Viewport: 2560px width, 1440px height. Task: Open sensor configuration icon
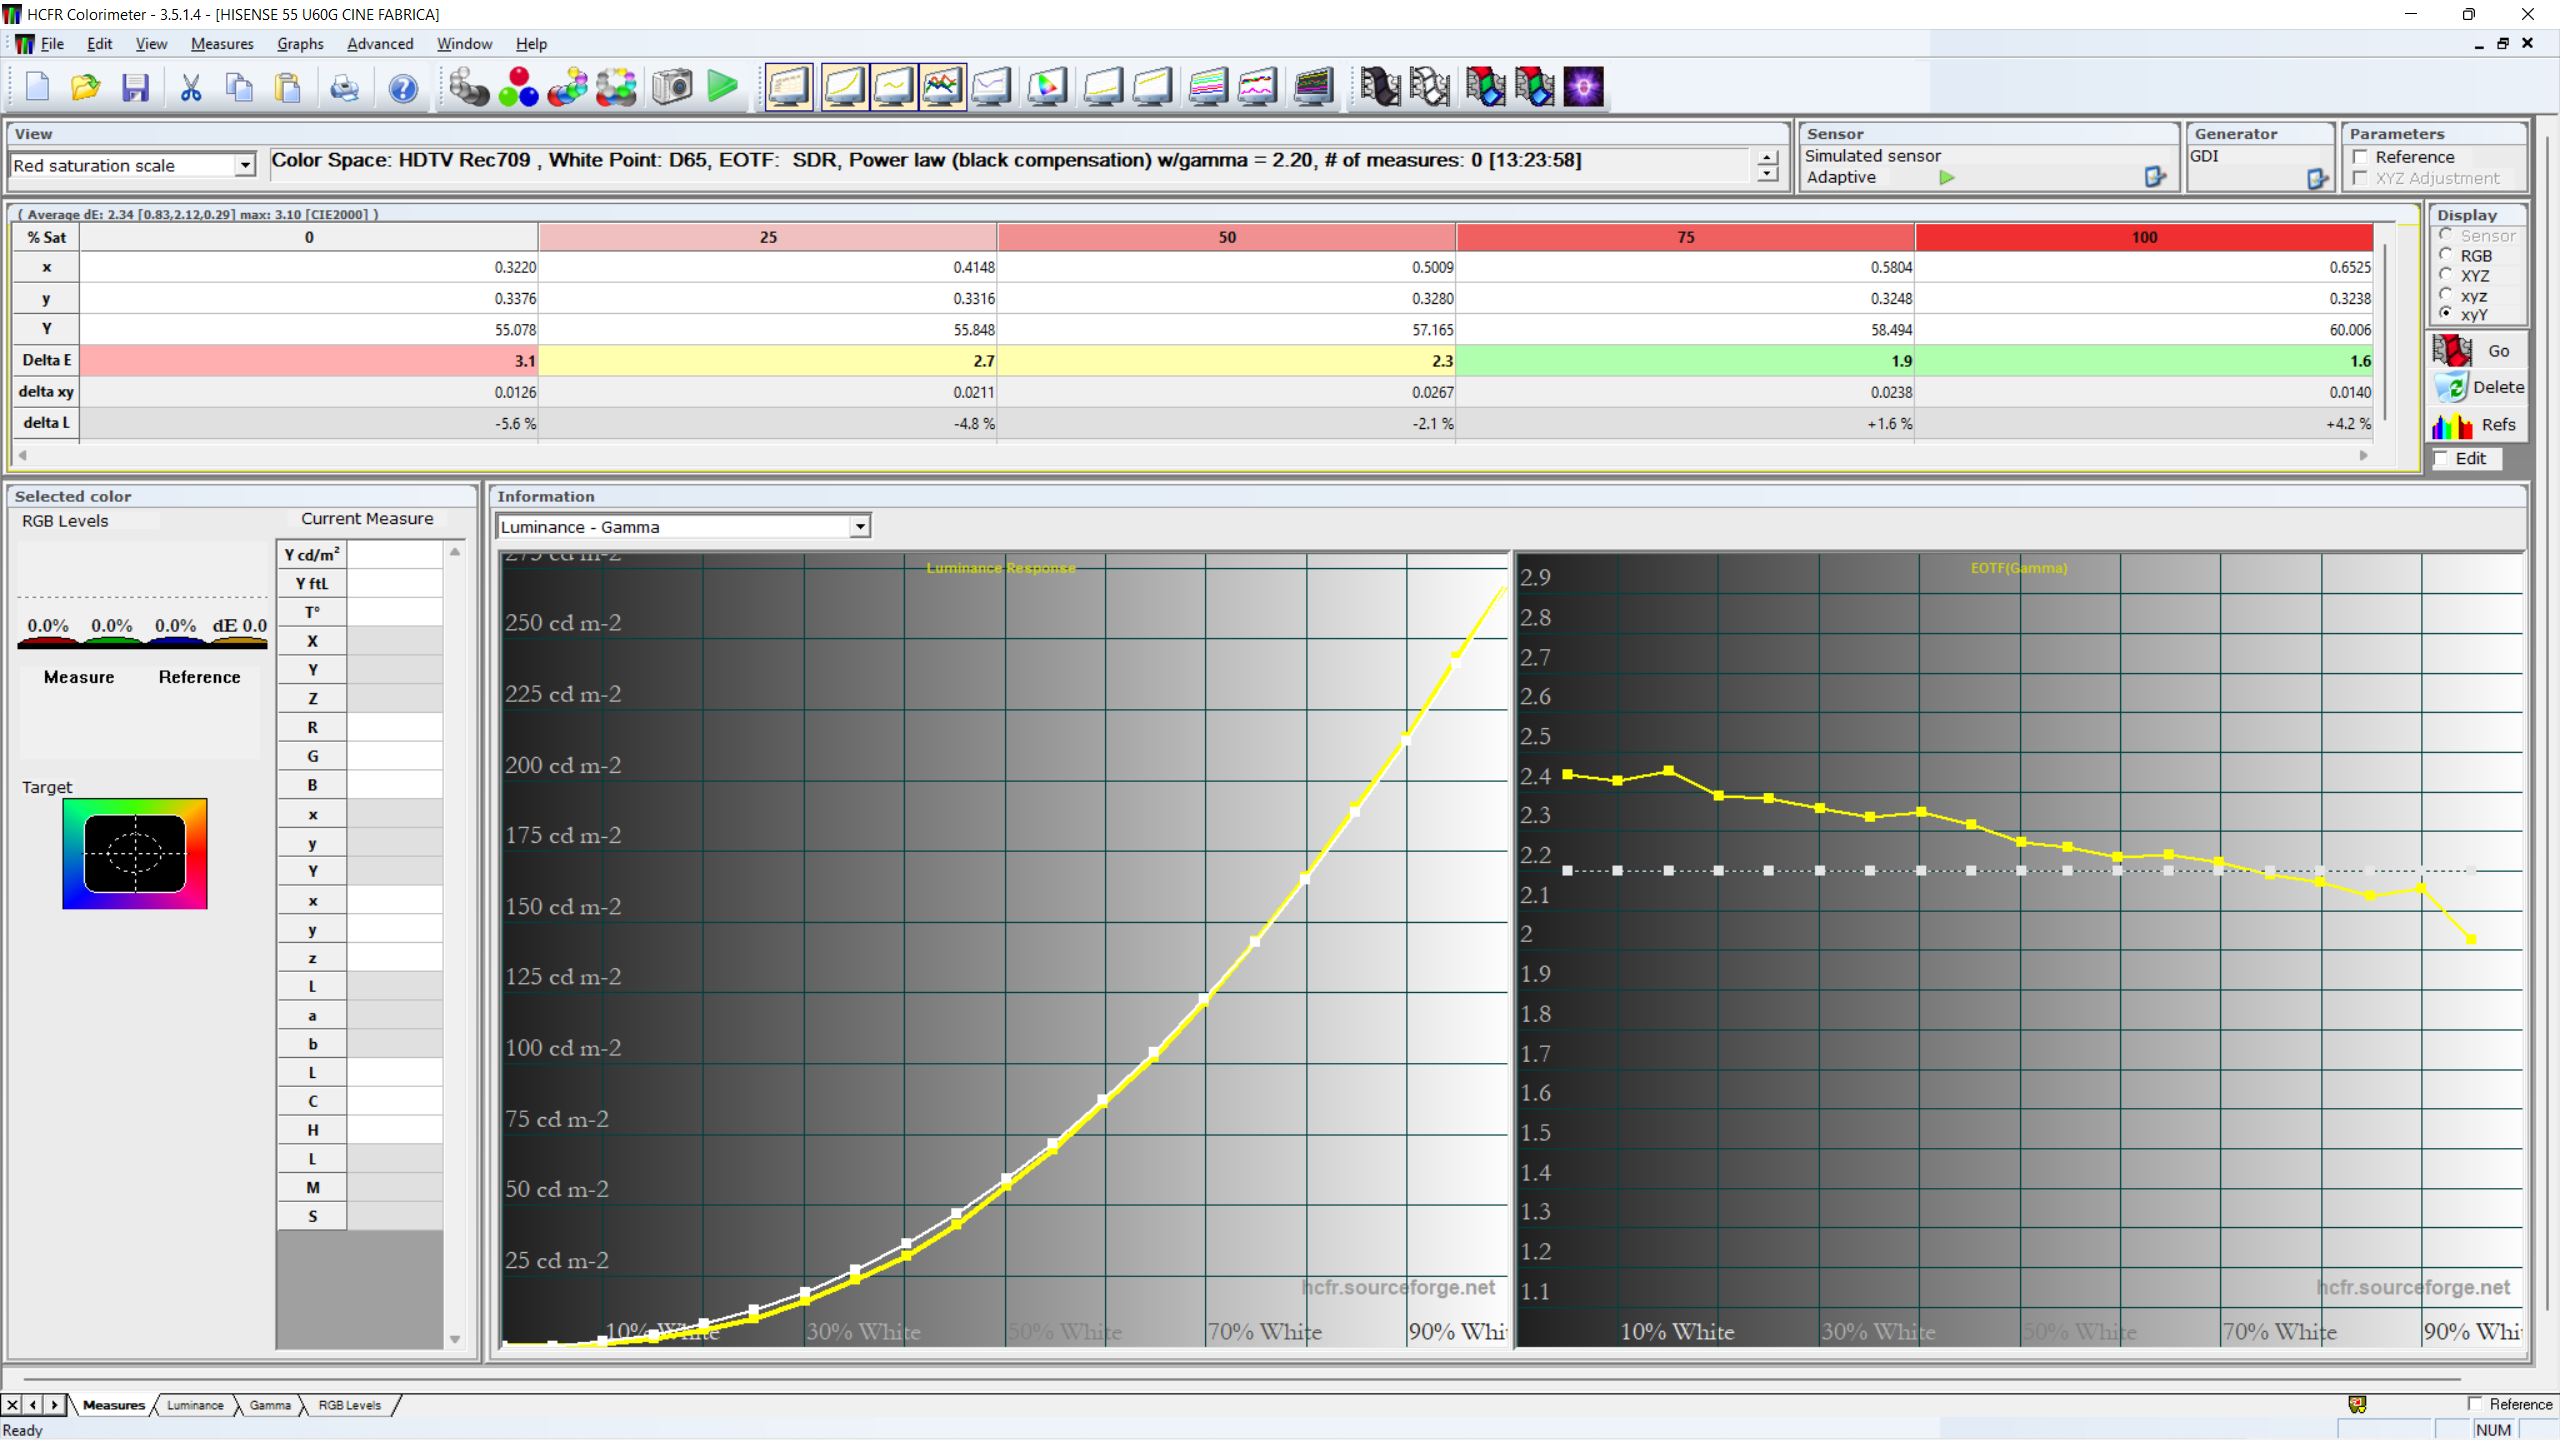tap(2155, 177)
